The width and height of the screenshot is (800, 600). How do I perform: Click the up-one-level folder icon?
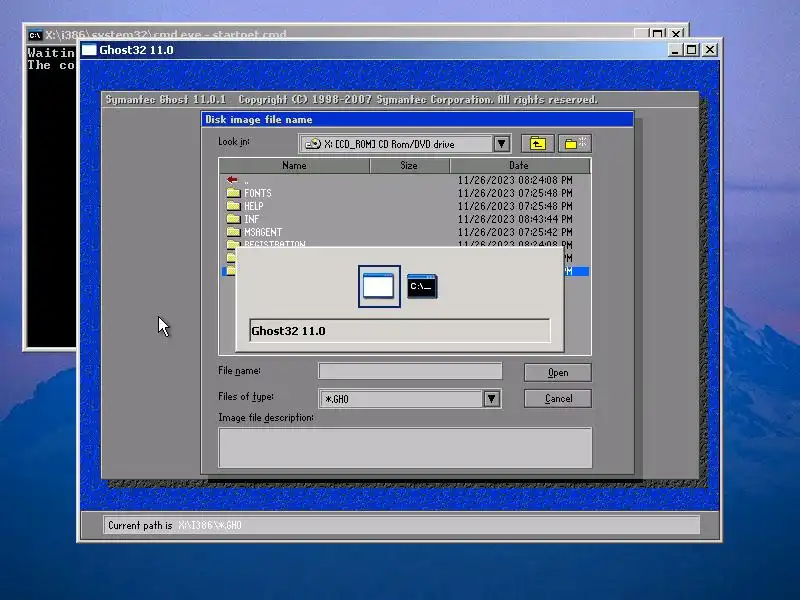[x=537, y=144]
